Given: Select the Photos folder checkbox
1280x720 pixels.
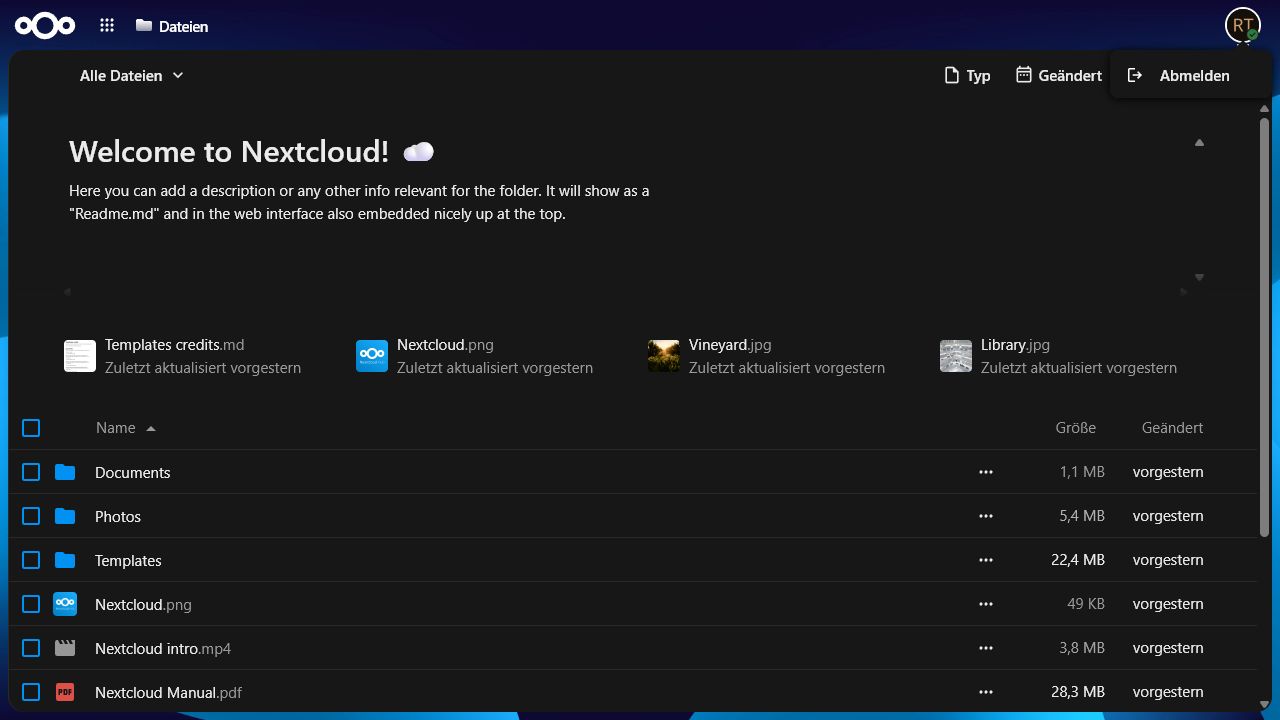Looking at the screenshot, I should pyautogui.click(x=31, y=516).
